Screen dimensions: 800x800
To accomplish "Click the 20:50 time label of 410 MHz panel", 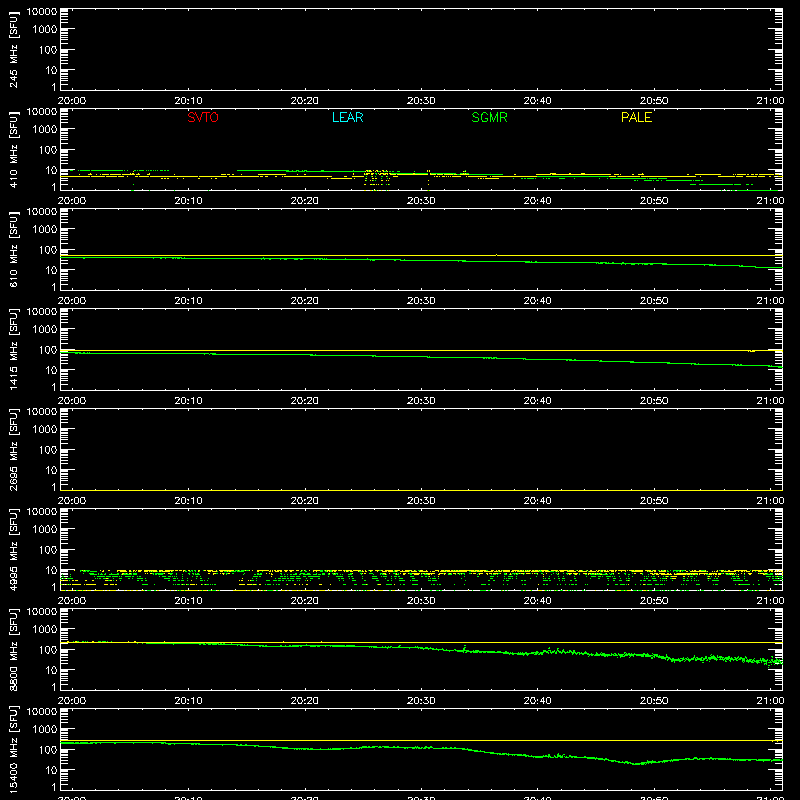I will (654, 201).
